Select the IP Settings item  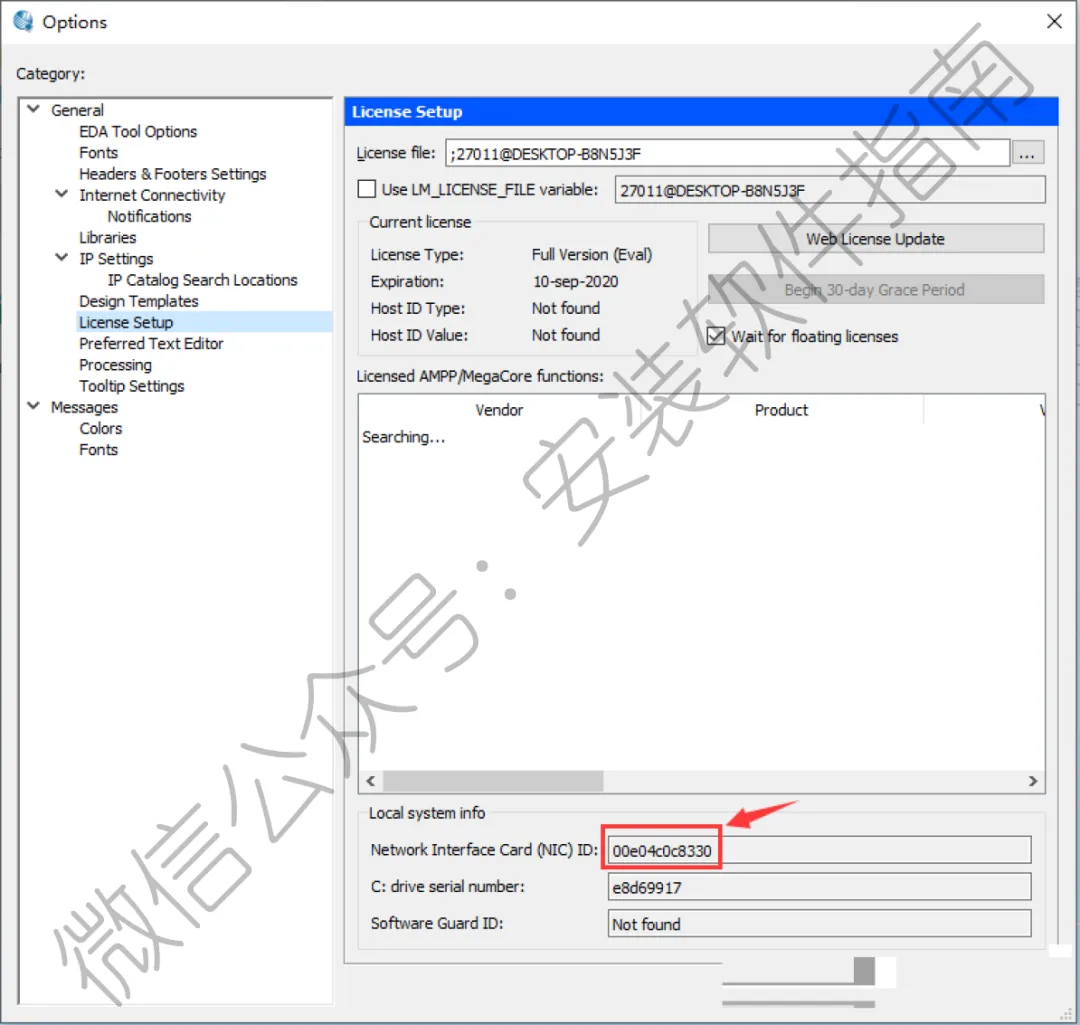tap(116, 259)
